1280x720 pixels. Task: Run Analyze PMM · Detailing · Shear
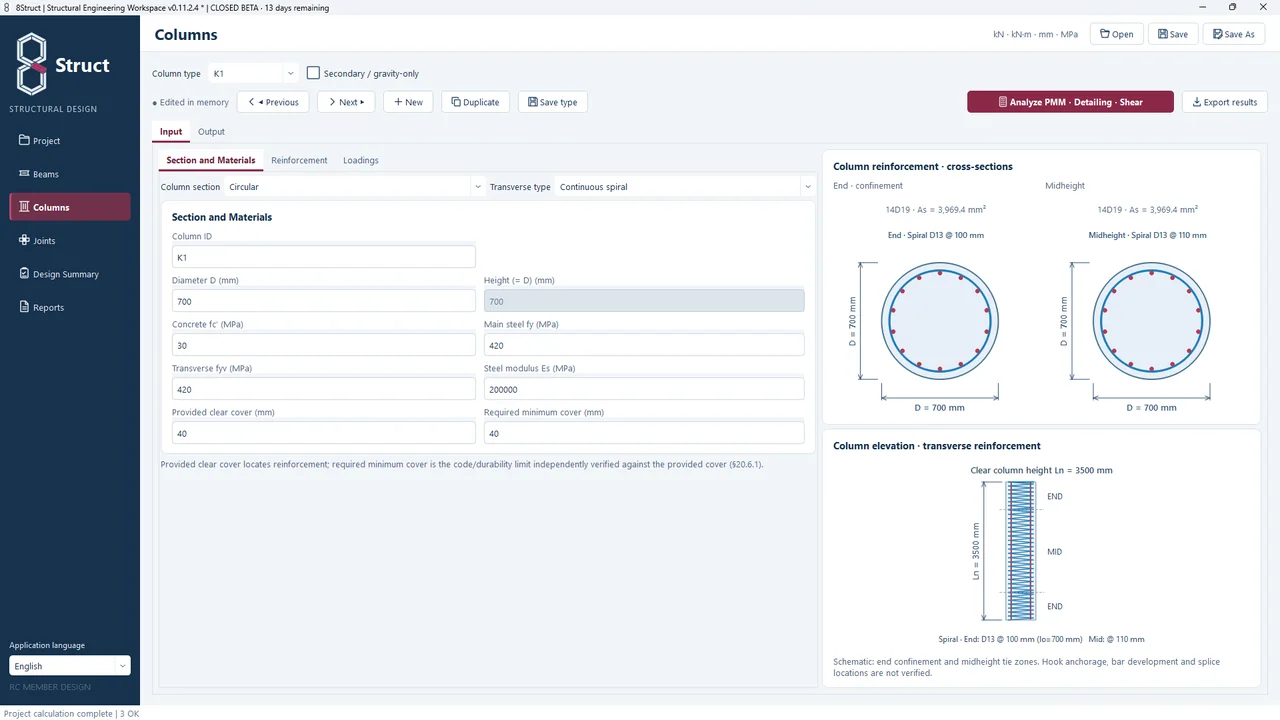click(1070, 102)
